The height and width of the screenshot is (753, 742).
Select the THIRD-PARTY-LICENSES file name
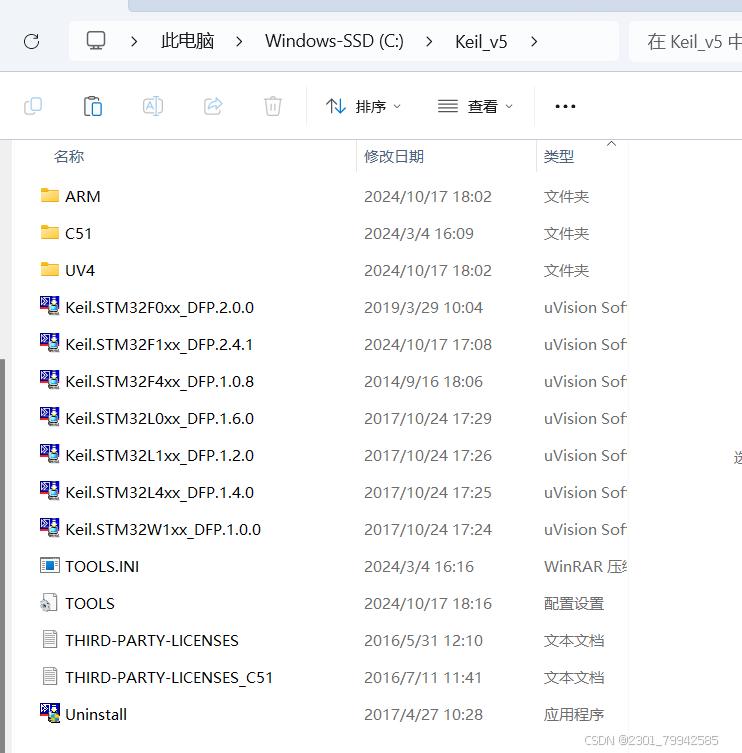click(x=152, y=641)
